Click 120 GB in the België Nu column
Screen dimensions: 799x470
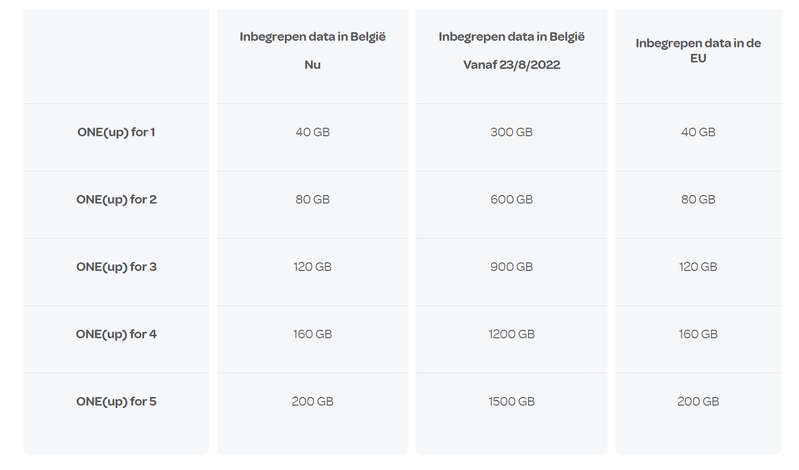(313, 267)
